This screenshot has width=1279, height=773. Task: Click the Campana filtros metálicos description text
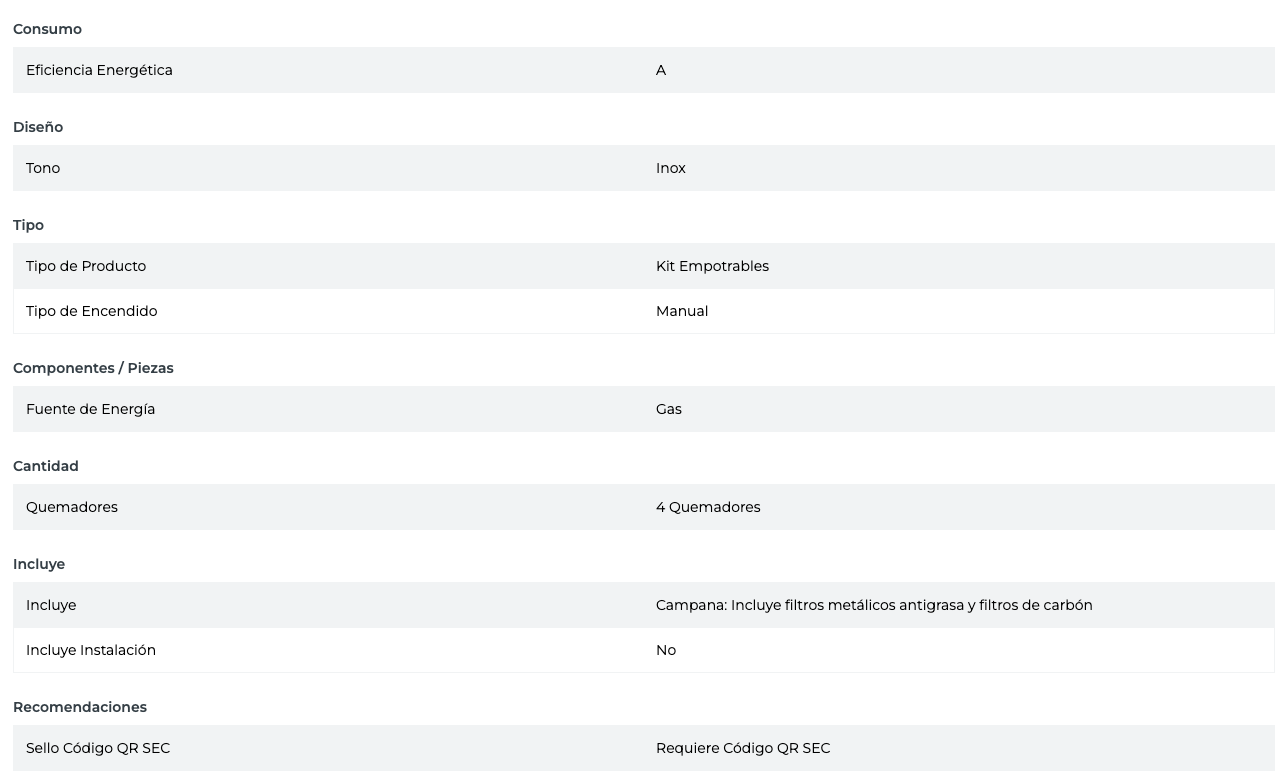(874, 605)
